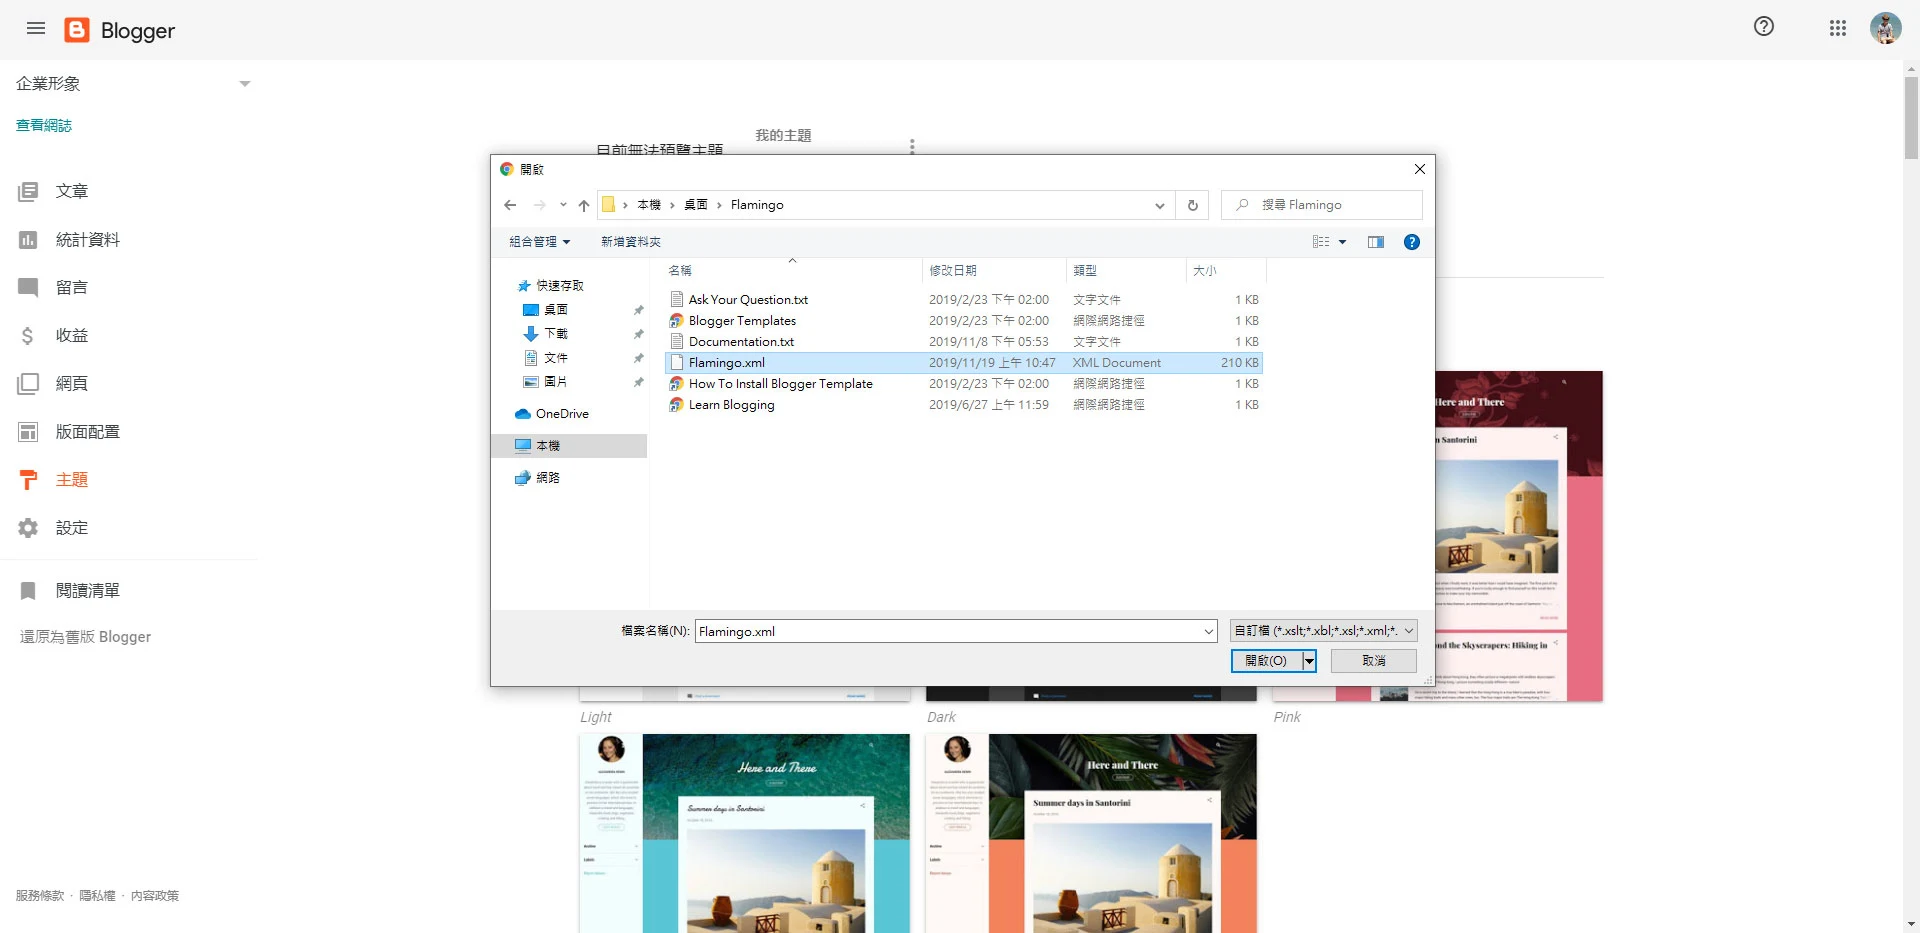The height and width of the screenshot is (933, 1920).
Task: Select 圖片 in quick access list
Action: pos(556,382)
